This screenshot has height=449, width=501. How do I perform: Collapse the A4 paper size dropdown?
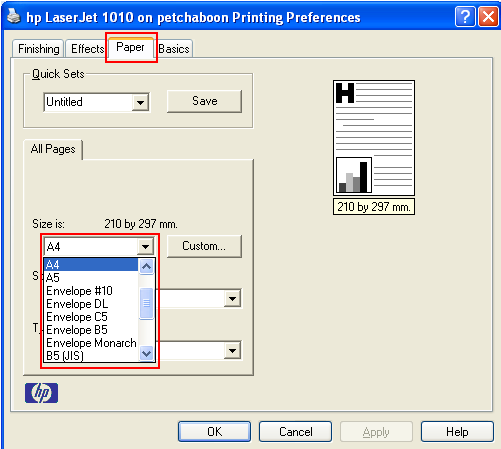(x=145, y=247)
